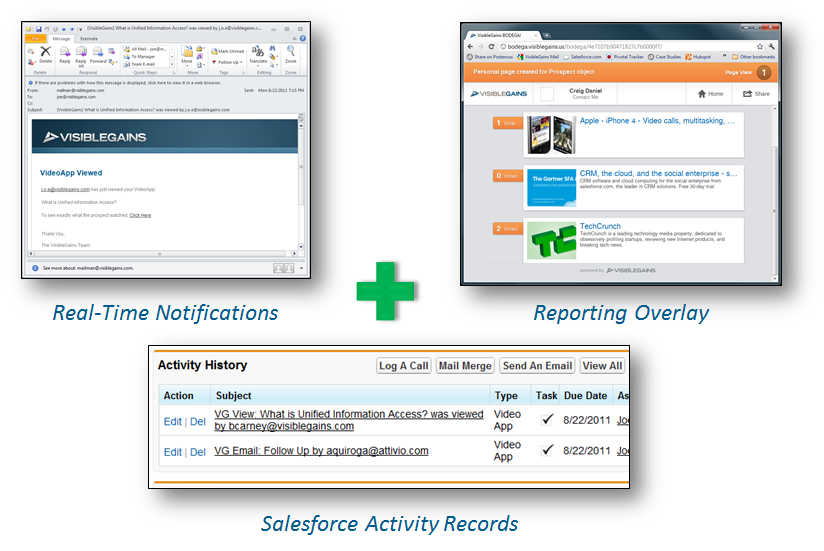Expand the Outlook people pane arrow
Image resolution: width=824 pixels, height=551 pixels.
click(301, 268)
